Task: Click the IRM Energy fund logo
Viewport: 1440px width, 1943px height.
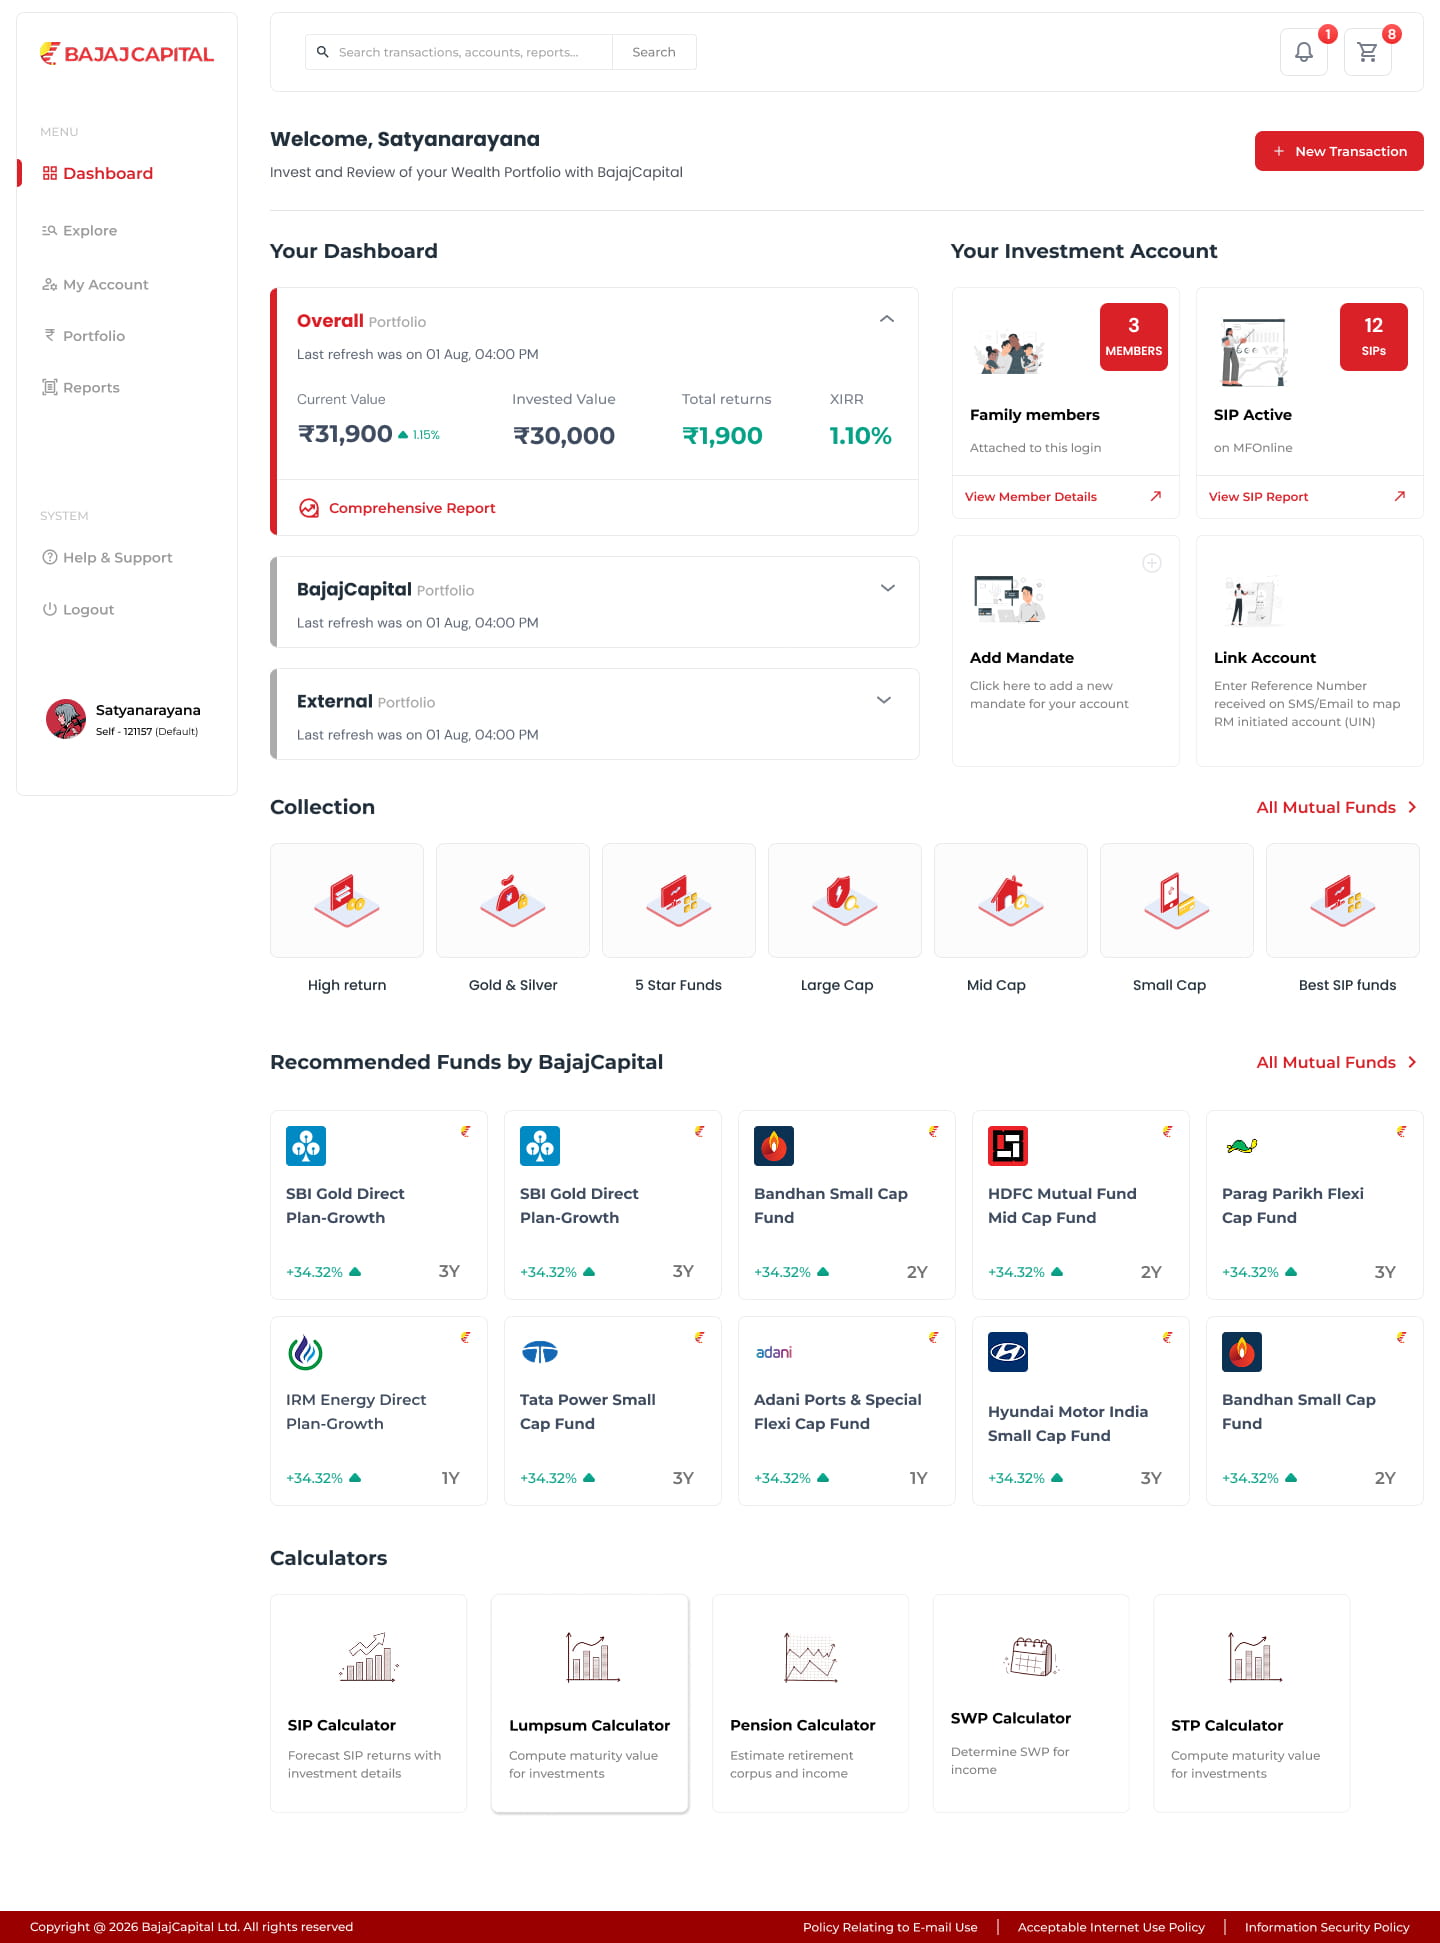Action: [306, 1352]
